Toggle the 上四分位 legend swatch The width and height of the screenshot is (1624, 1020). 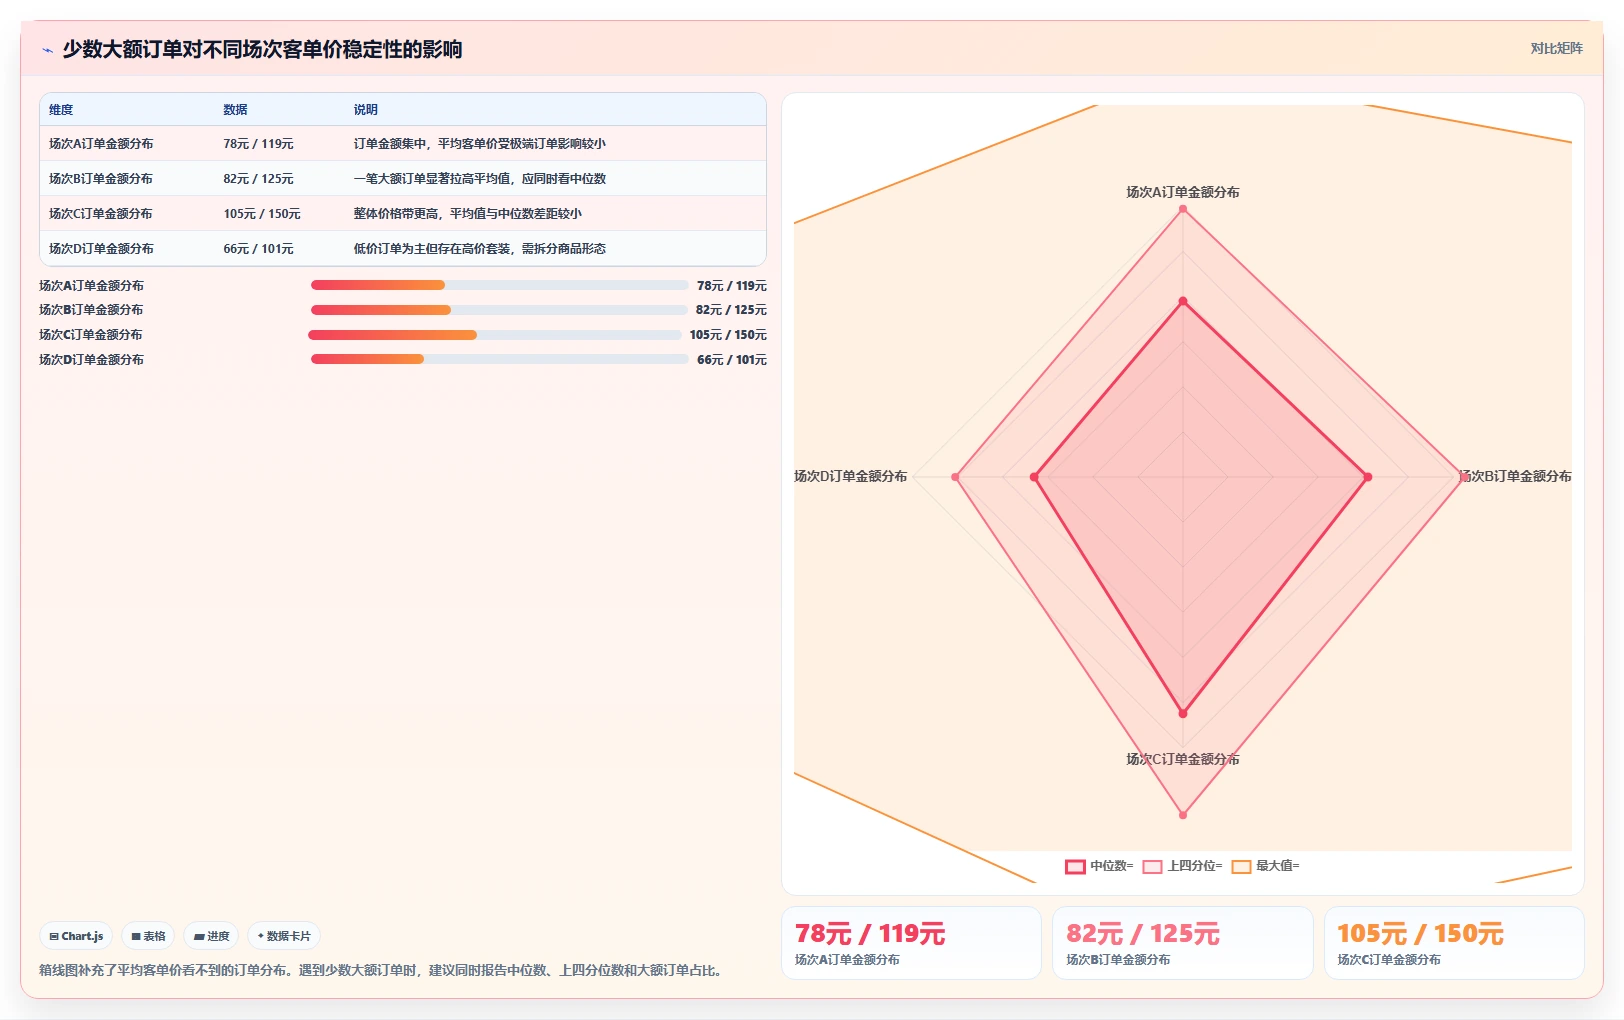pos(1152,866)
